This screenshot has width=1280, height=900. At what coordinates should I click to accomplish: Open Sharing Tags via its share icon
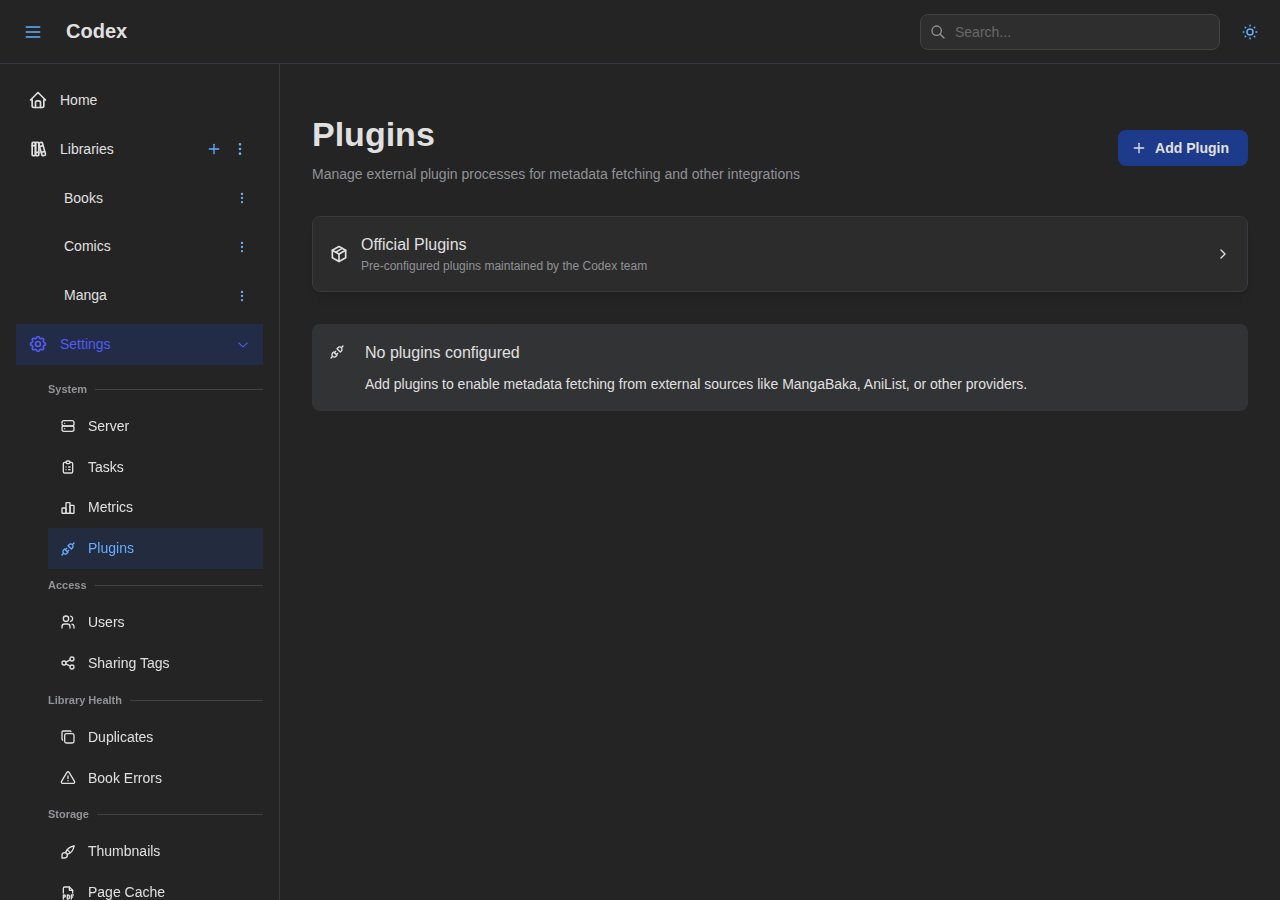68,663
